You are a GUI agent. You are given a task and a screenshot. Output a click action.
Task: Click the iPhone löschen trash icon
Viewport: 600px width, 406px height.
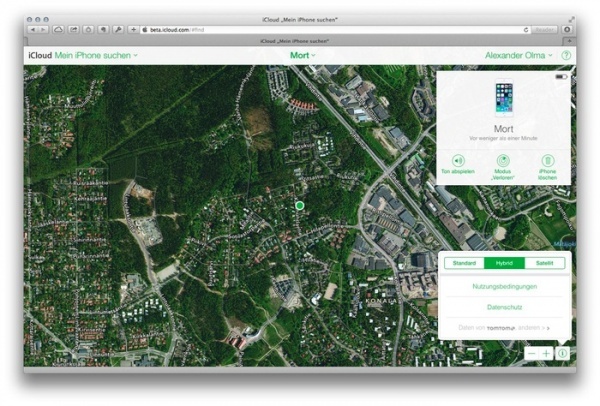point(548,161)
